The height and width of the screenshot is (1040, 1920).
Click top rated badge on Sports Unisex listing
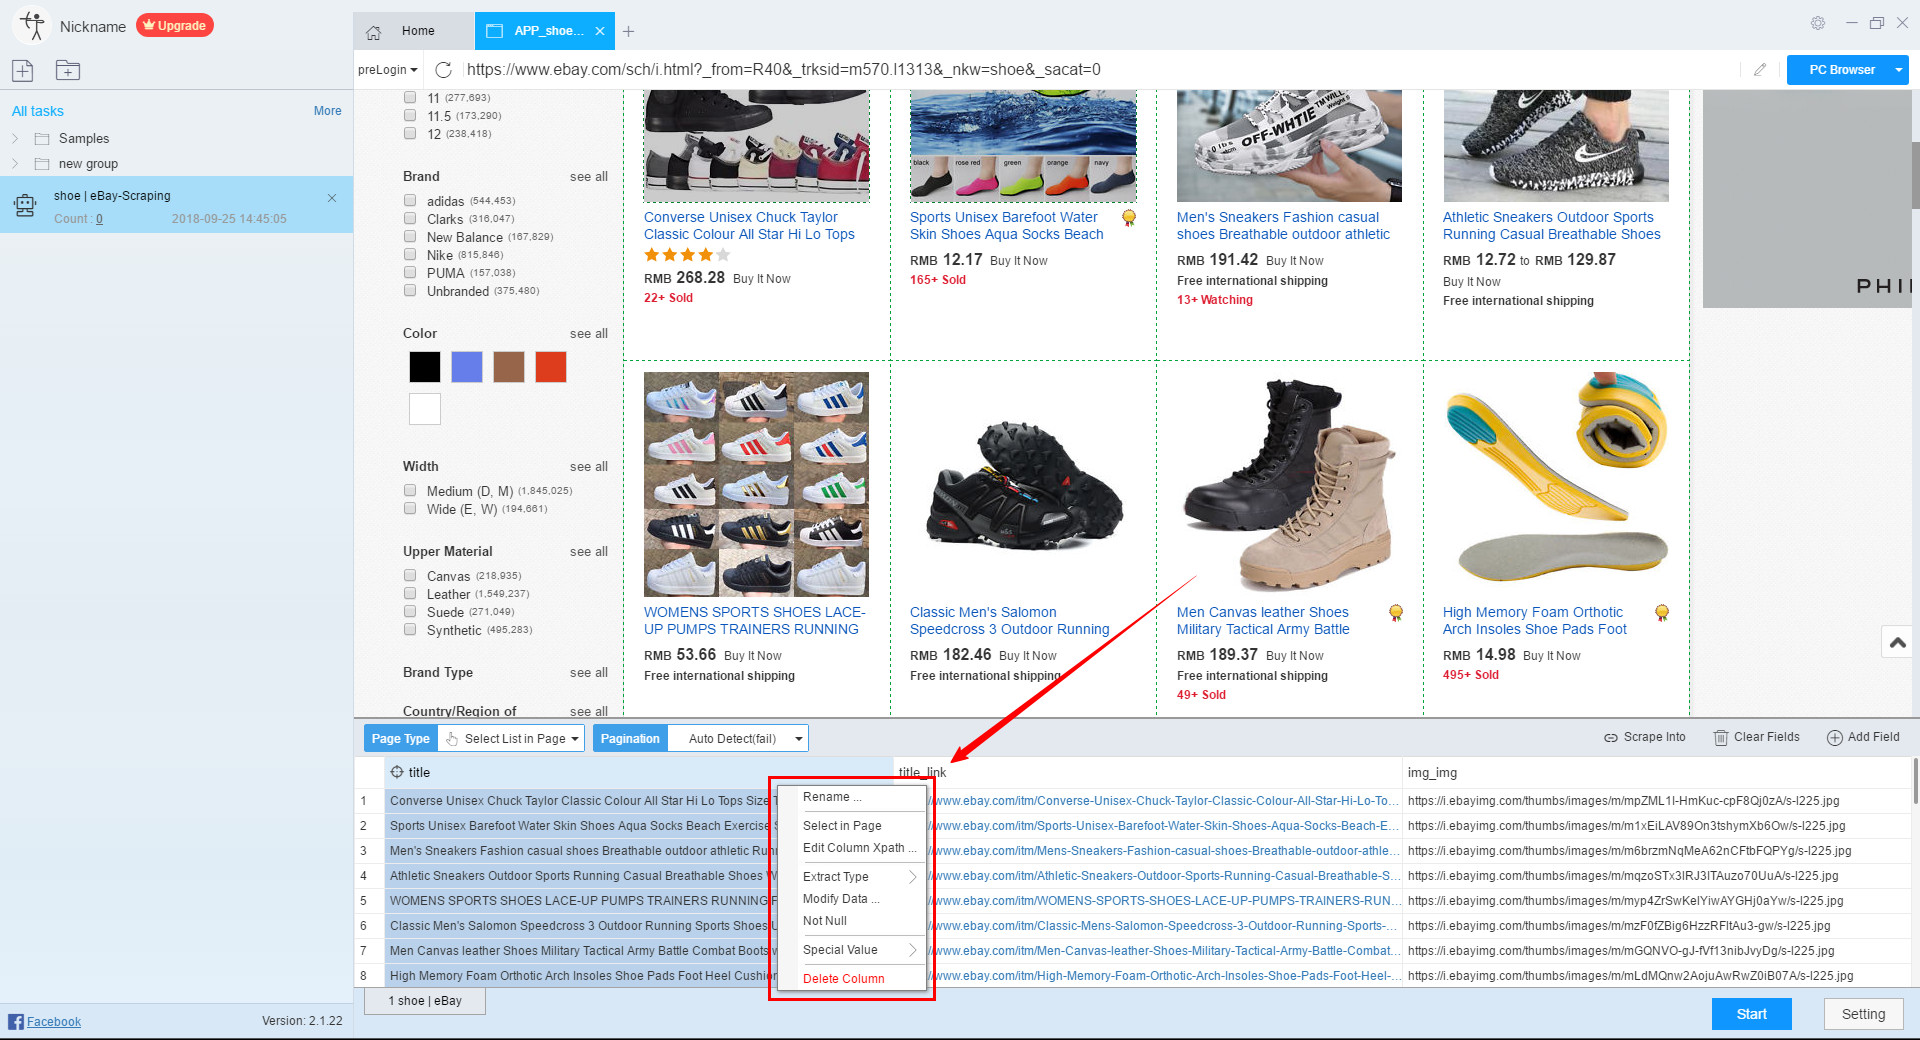[x=1129, y=218]
